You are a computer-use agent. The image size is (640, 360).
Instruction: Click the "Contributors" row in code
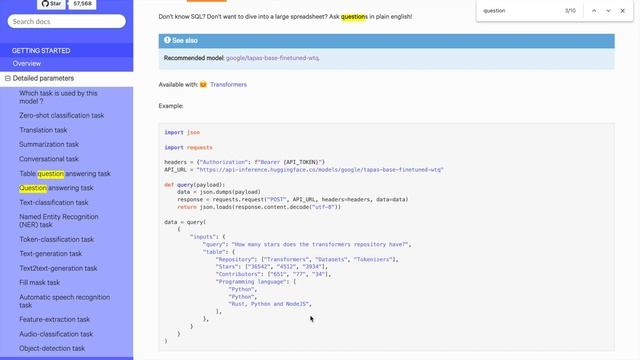coord(273,274)
